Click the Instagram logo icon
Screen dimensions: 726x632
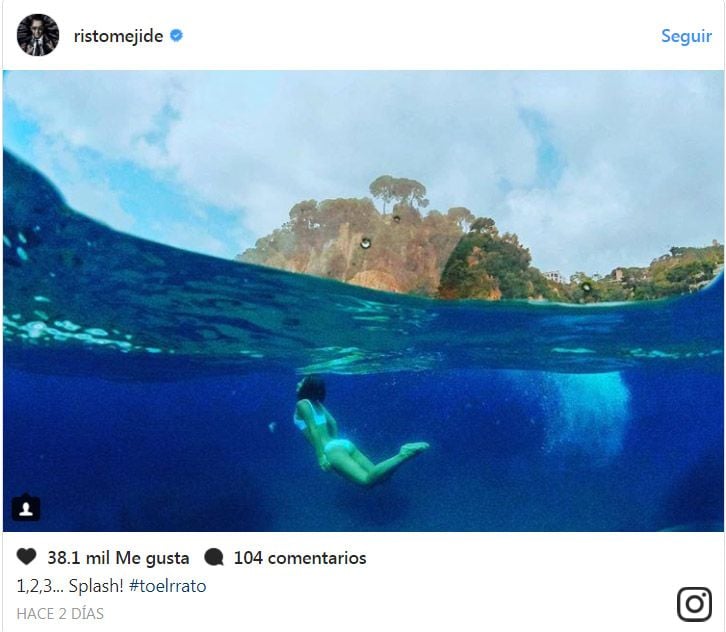[x=694, y=604]
